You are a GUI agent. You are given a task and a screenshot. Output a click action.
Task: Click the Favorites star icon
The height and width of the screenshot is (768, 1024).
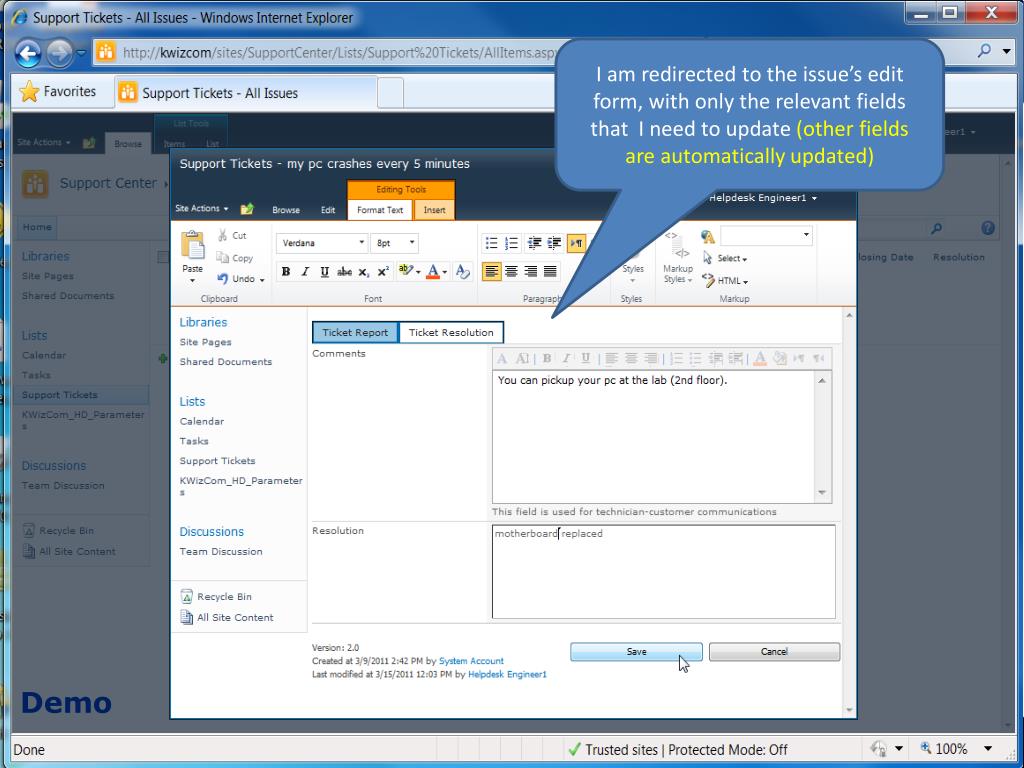coord(29,92)
